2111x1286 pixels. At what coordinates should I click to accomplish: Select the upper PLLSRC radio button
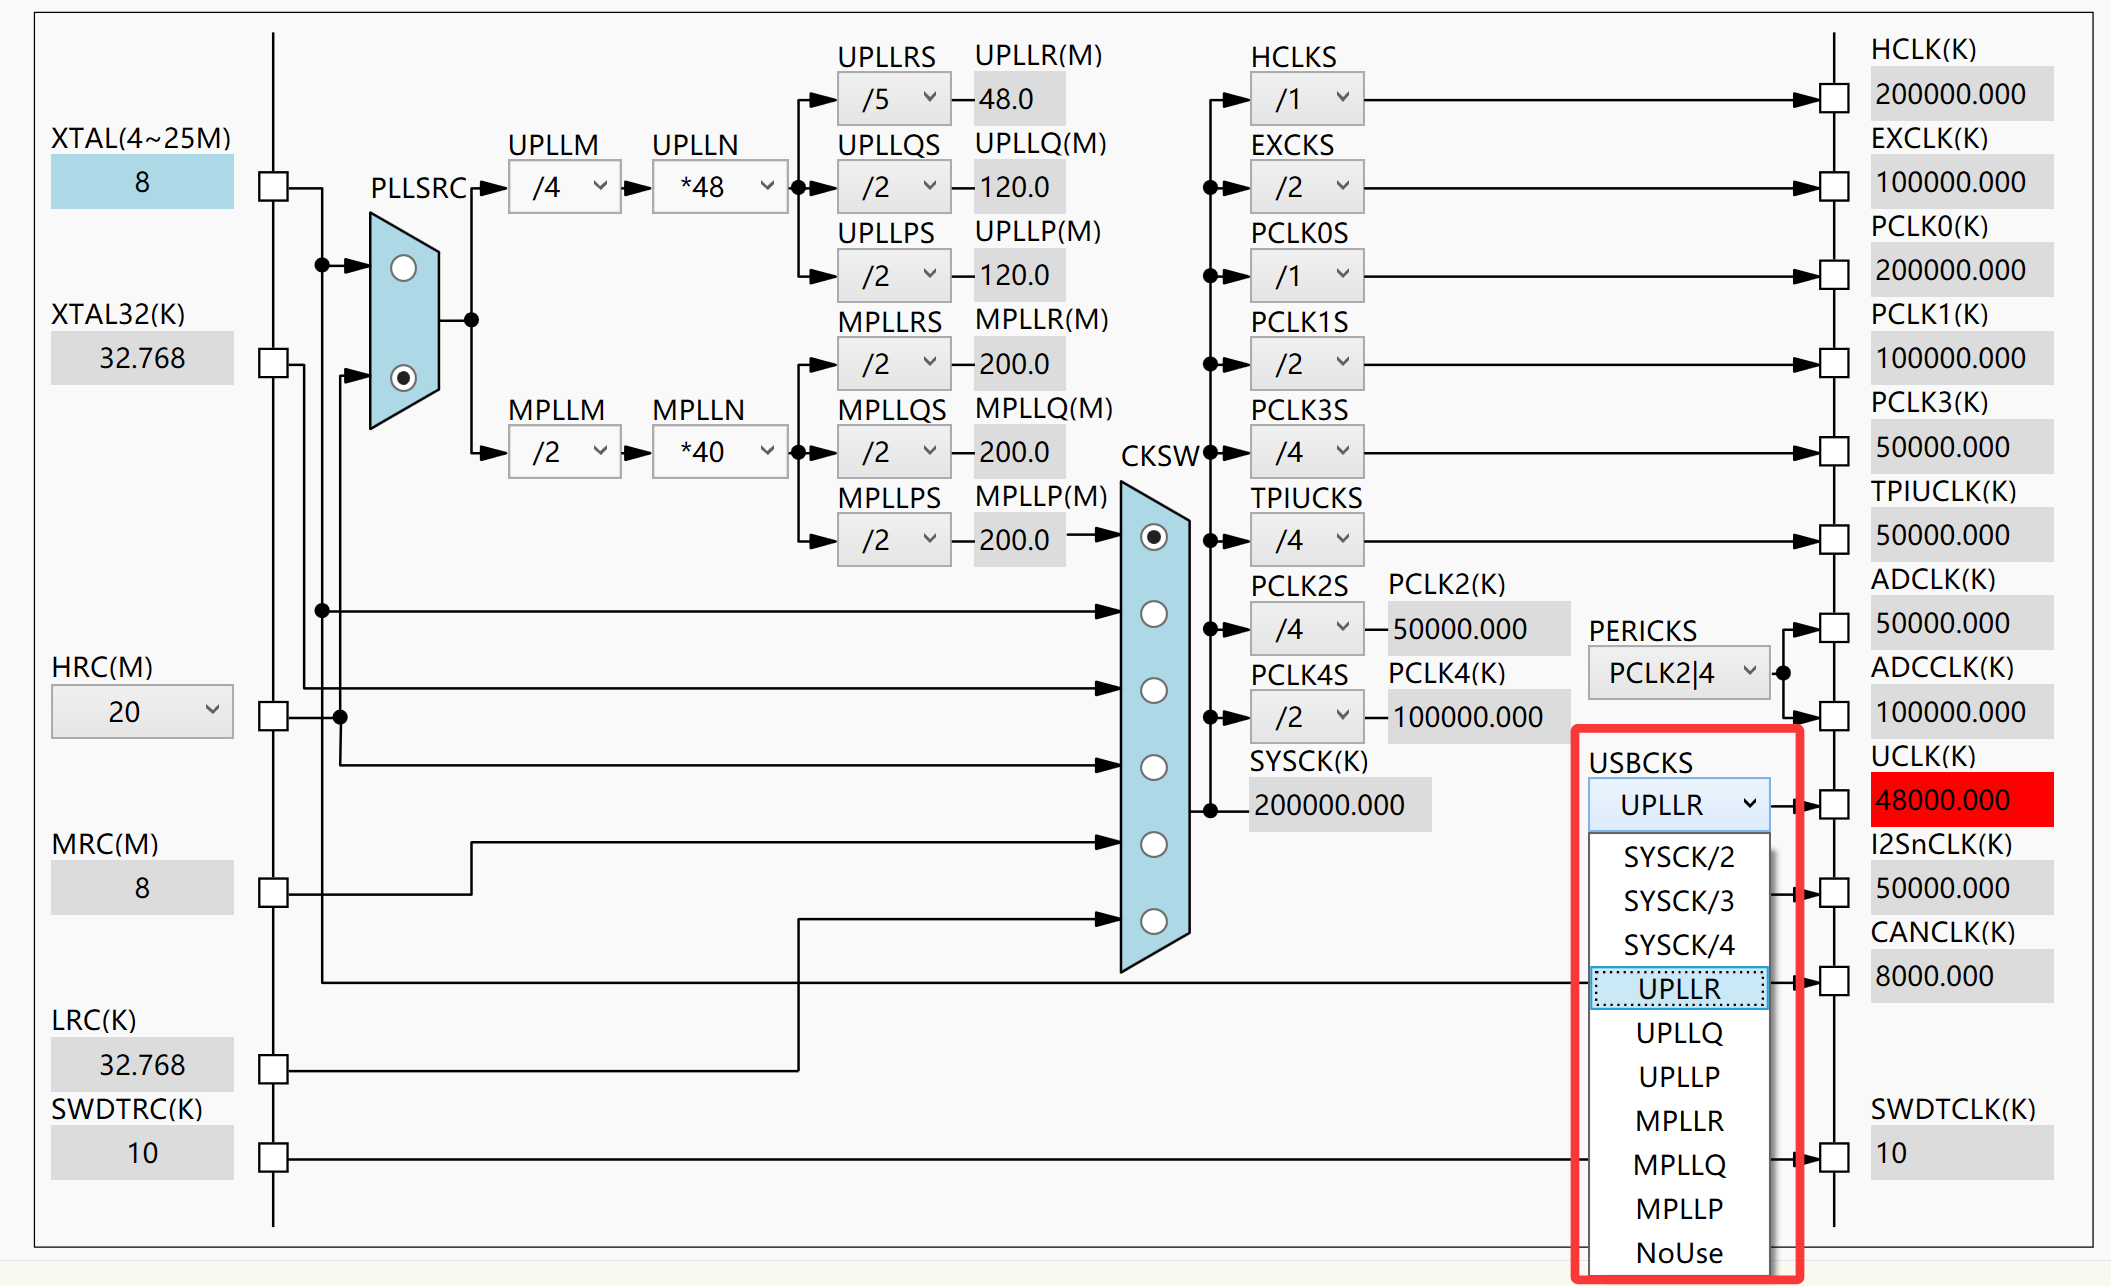pyautogui.click(x=403, y=268)
